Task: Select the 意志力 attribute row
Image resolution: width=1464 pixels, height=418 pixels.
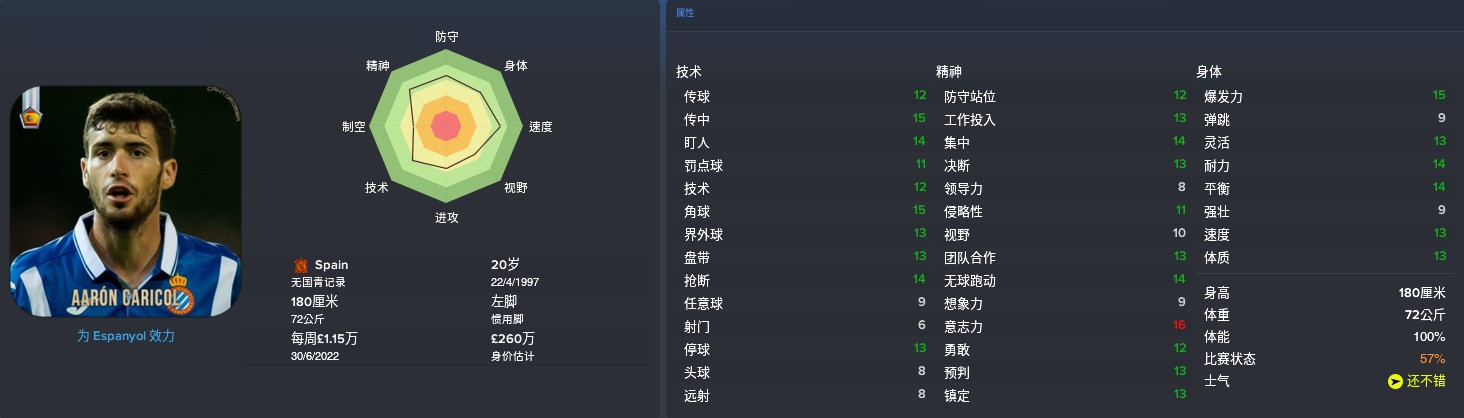Action: [1065, 326]
